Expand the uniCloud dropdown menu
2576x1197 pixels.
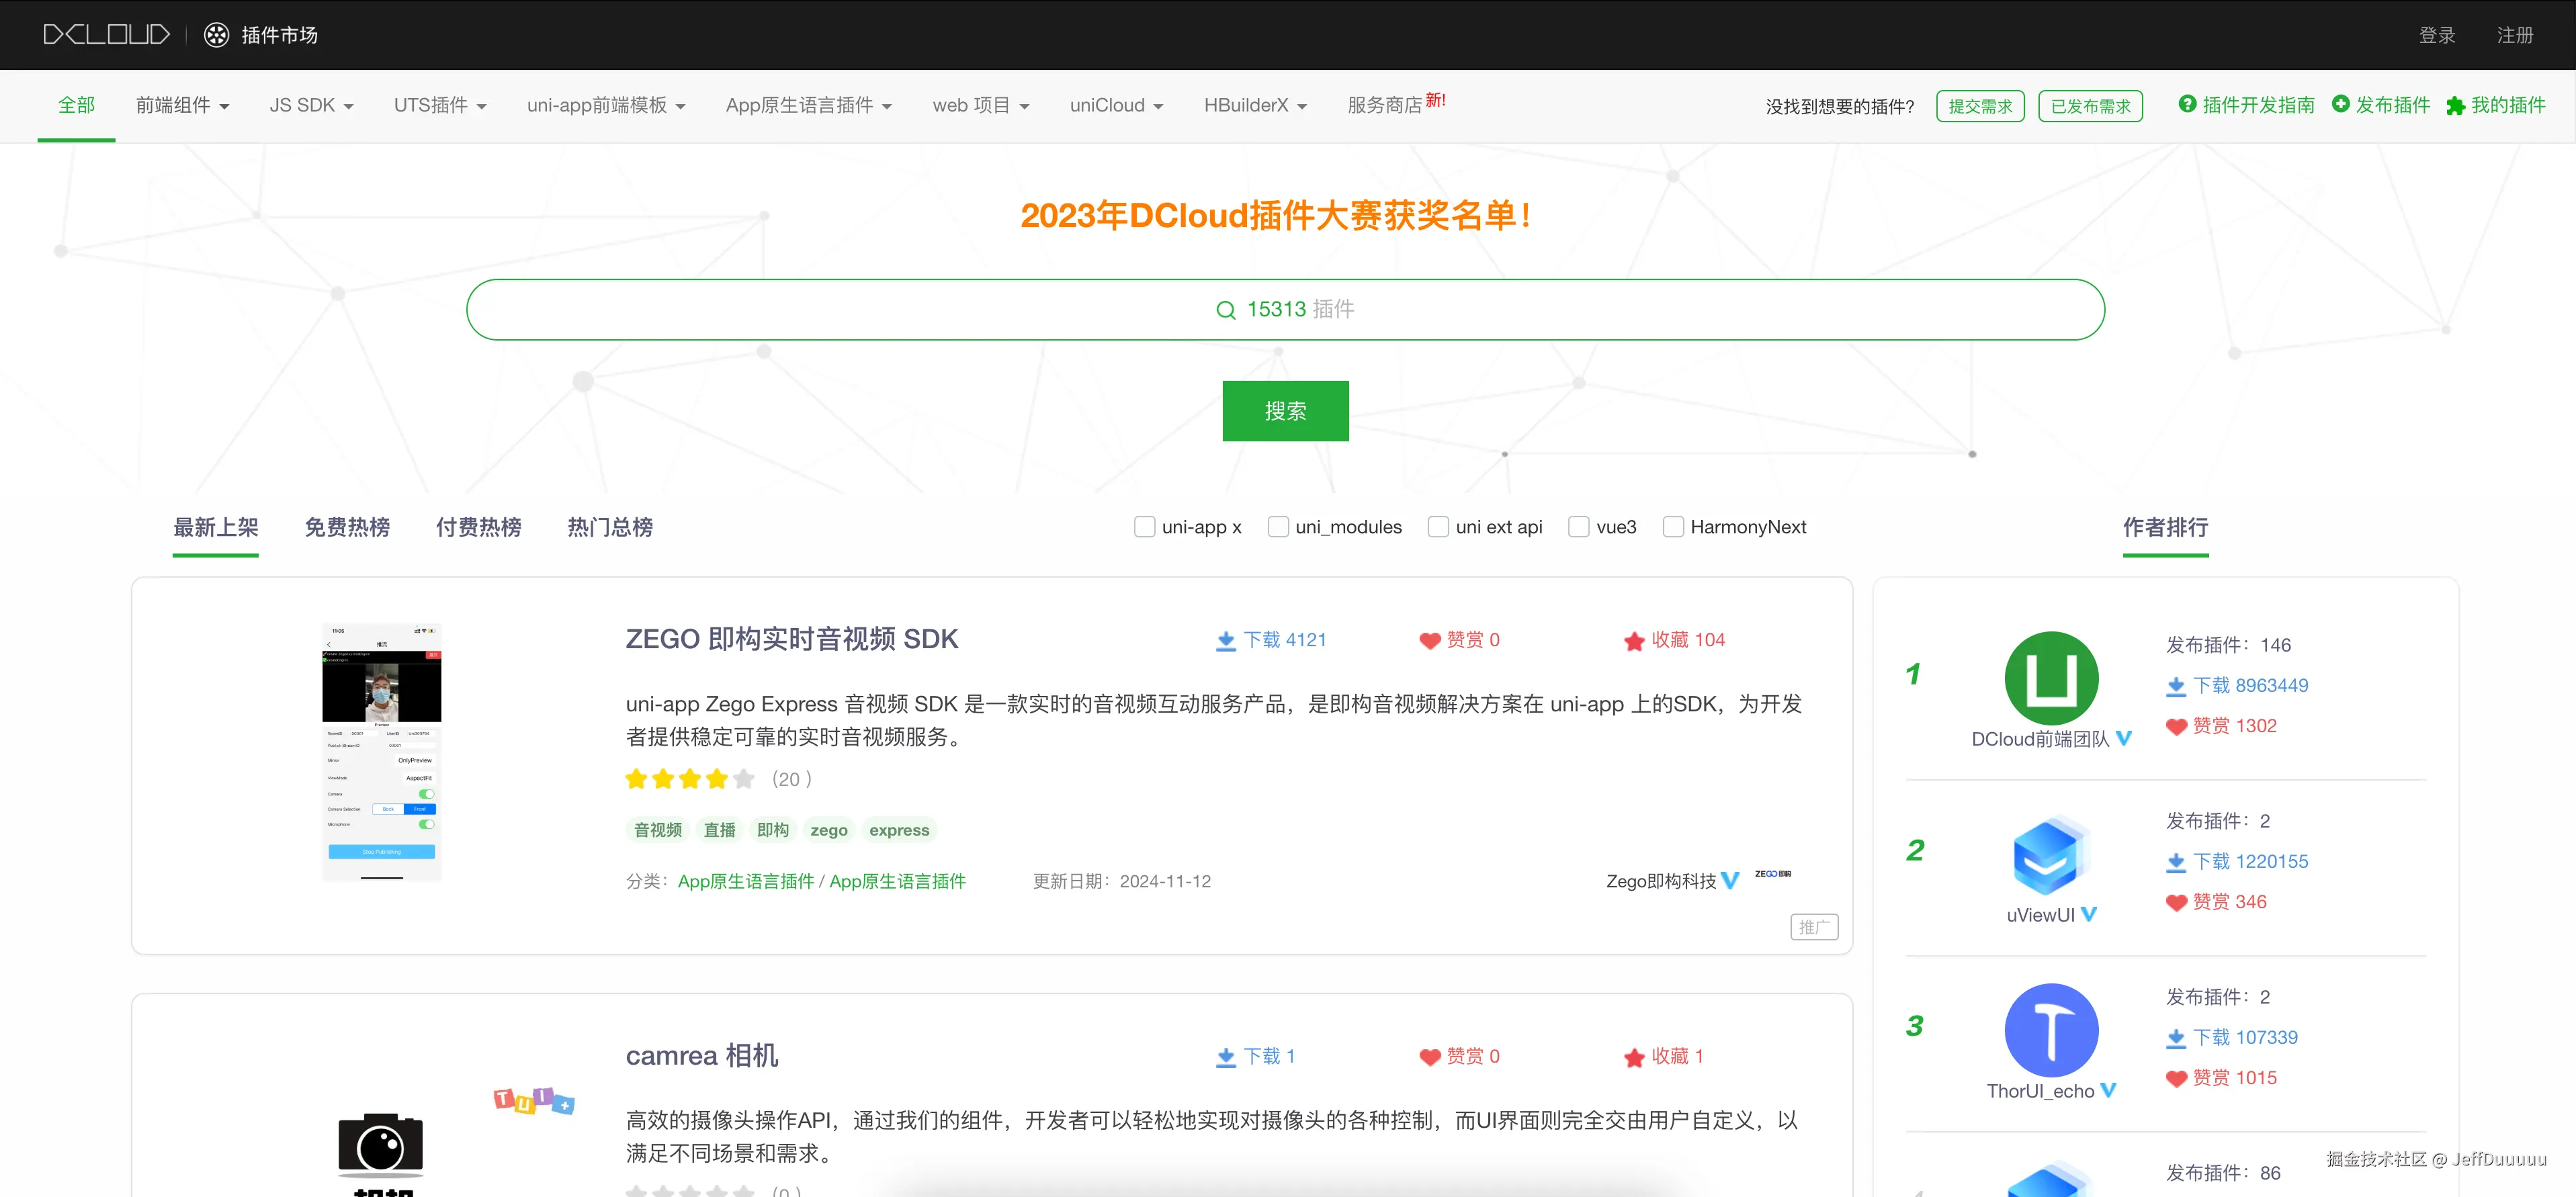(1116, 106)
